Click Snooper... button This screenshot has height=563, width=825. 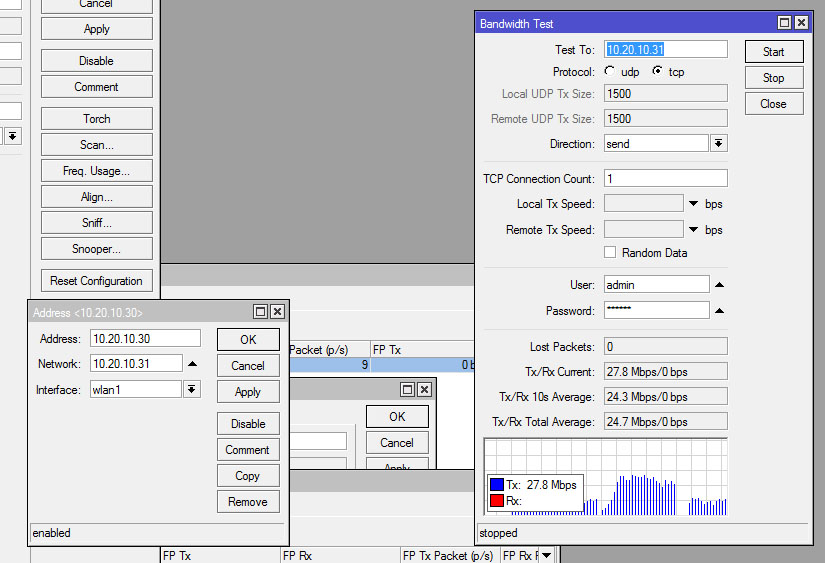[97, 249]
